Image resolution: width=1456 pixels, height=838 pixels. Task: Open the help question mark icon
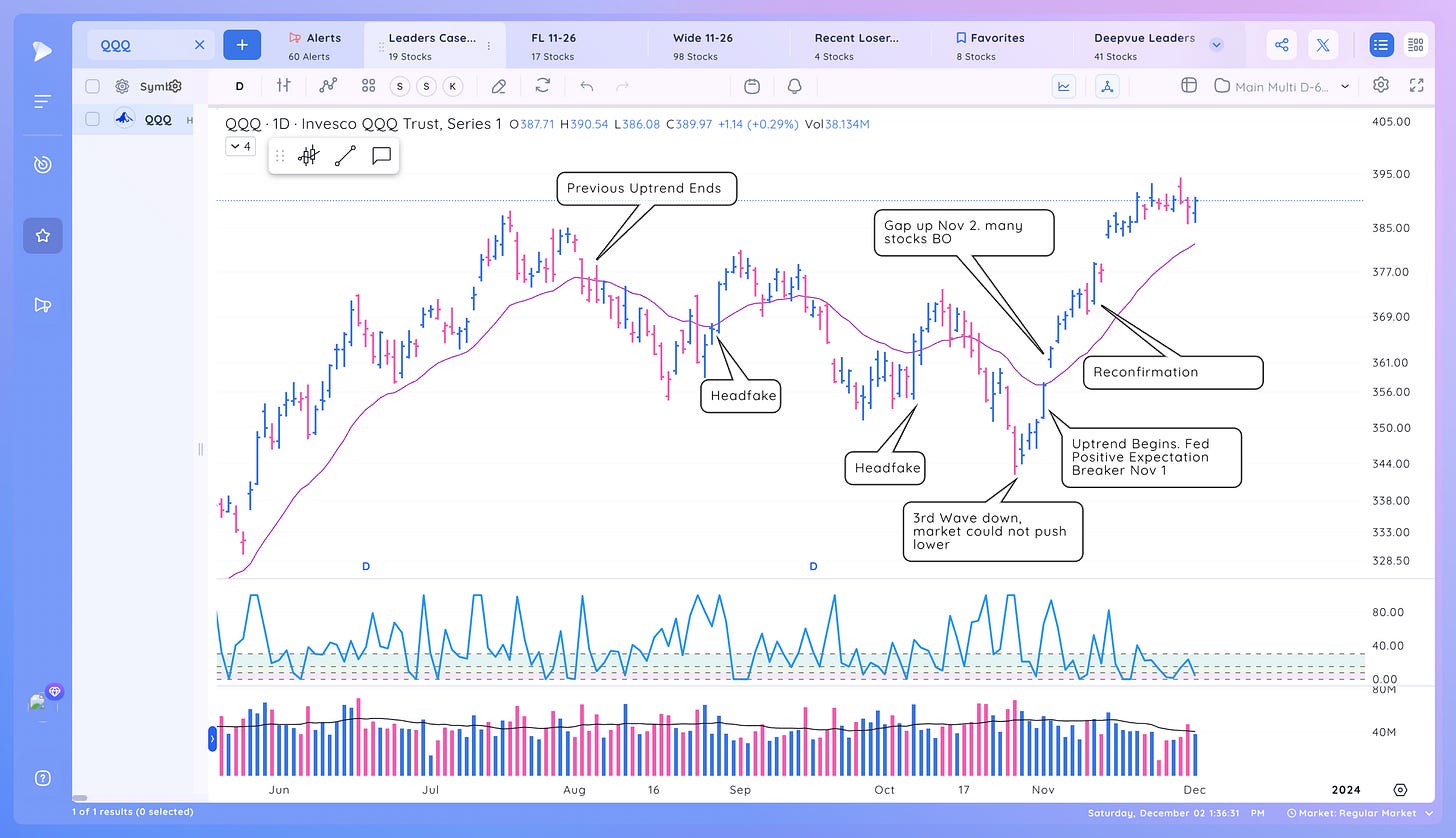pyautogui.click(x=43, y=778)
